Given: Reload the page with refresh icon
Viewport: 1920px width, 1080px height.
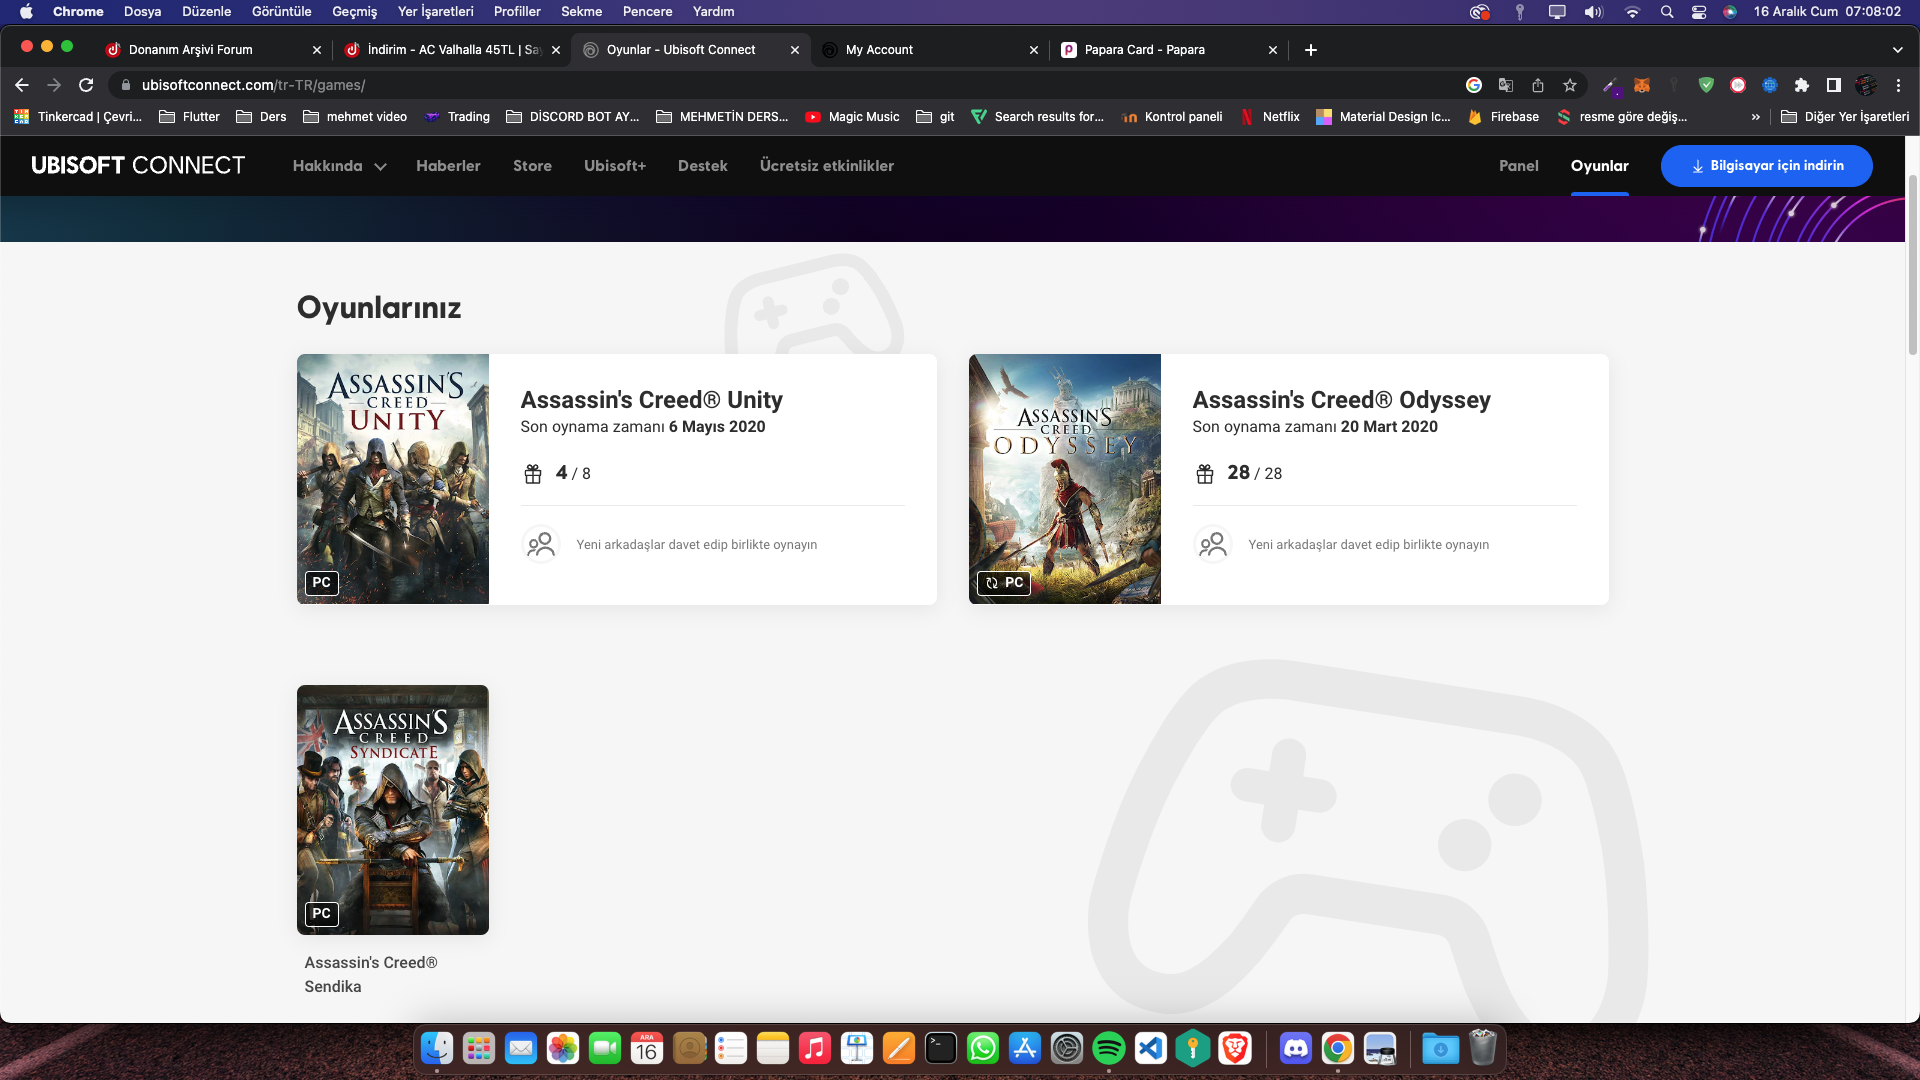Looking at the screenshot, I should (x=86, y=85).
